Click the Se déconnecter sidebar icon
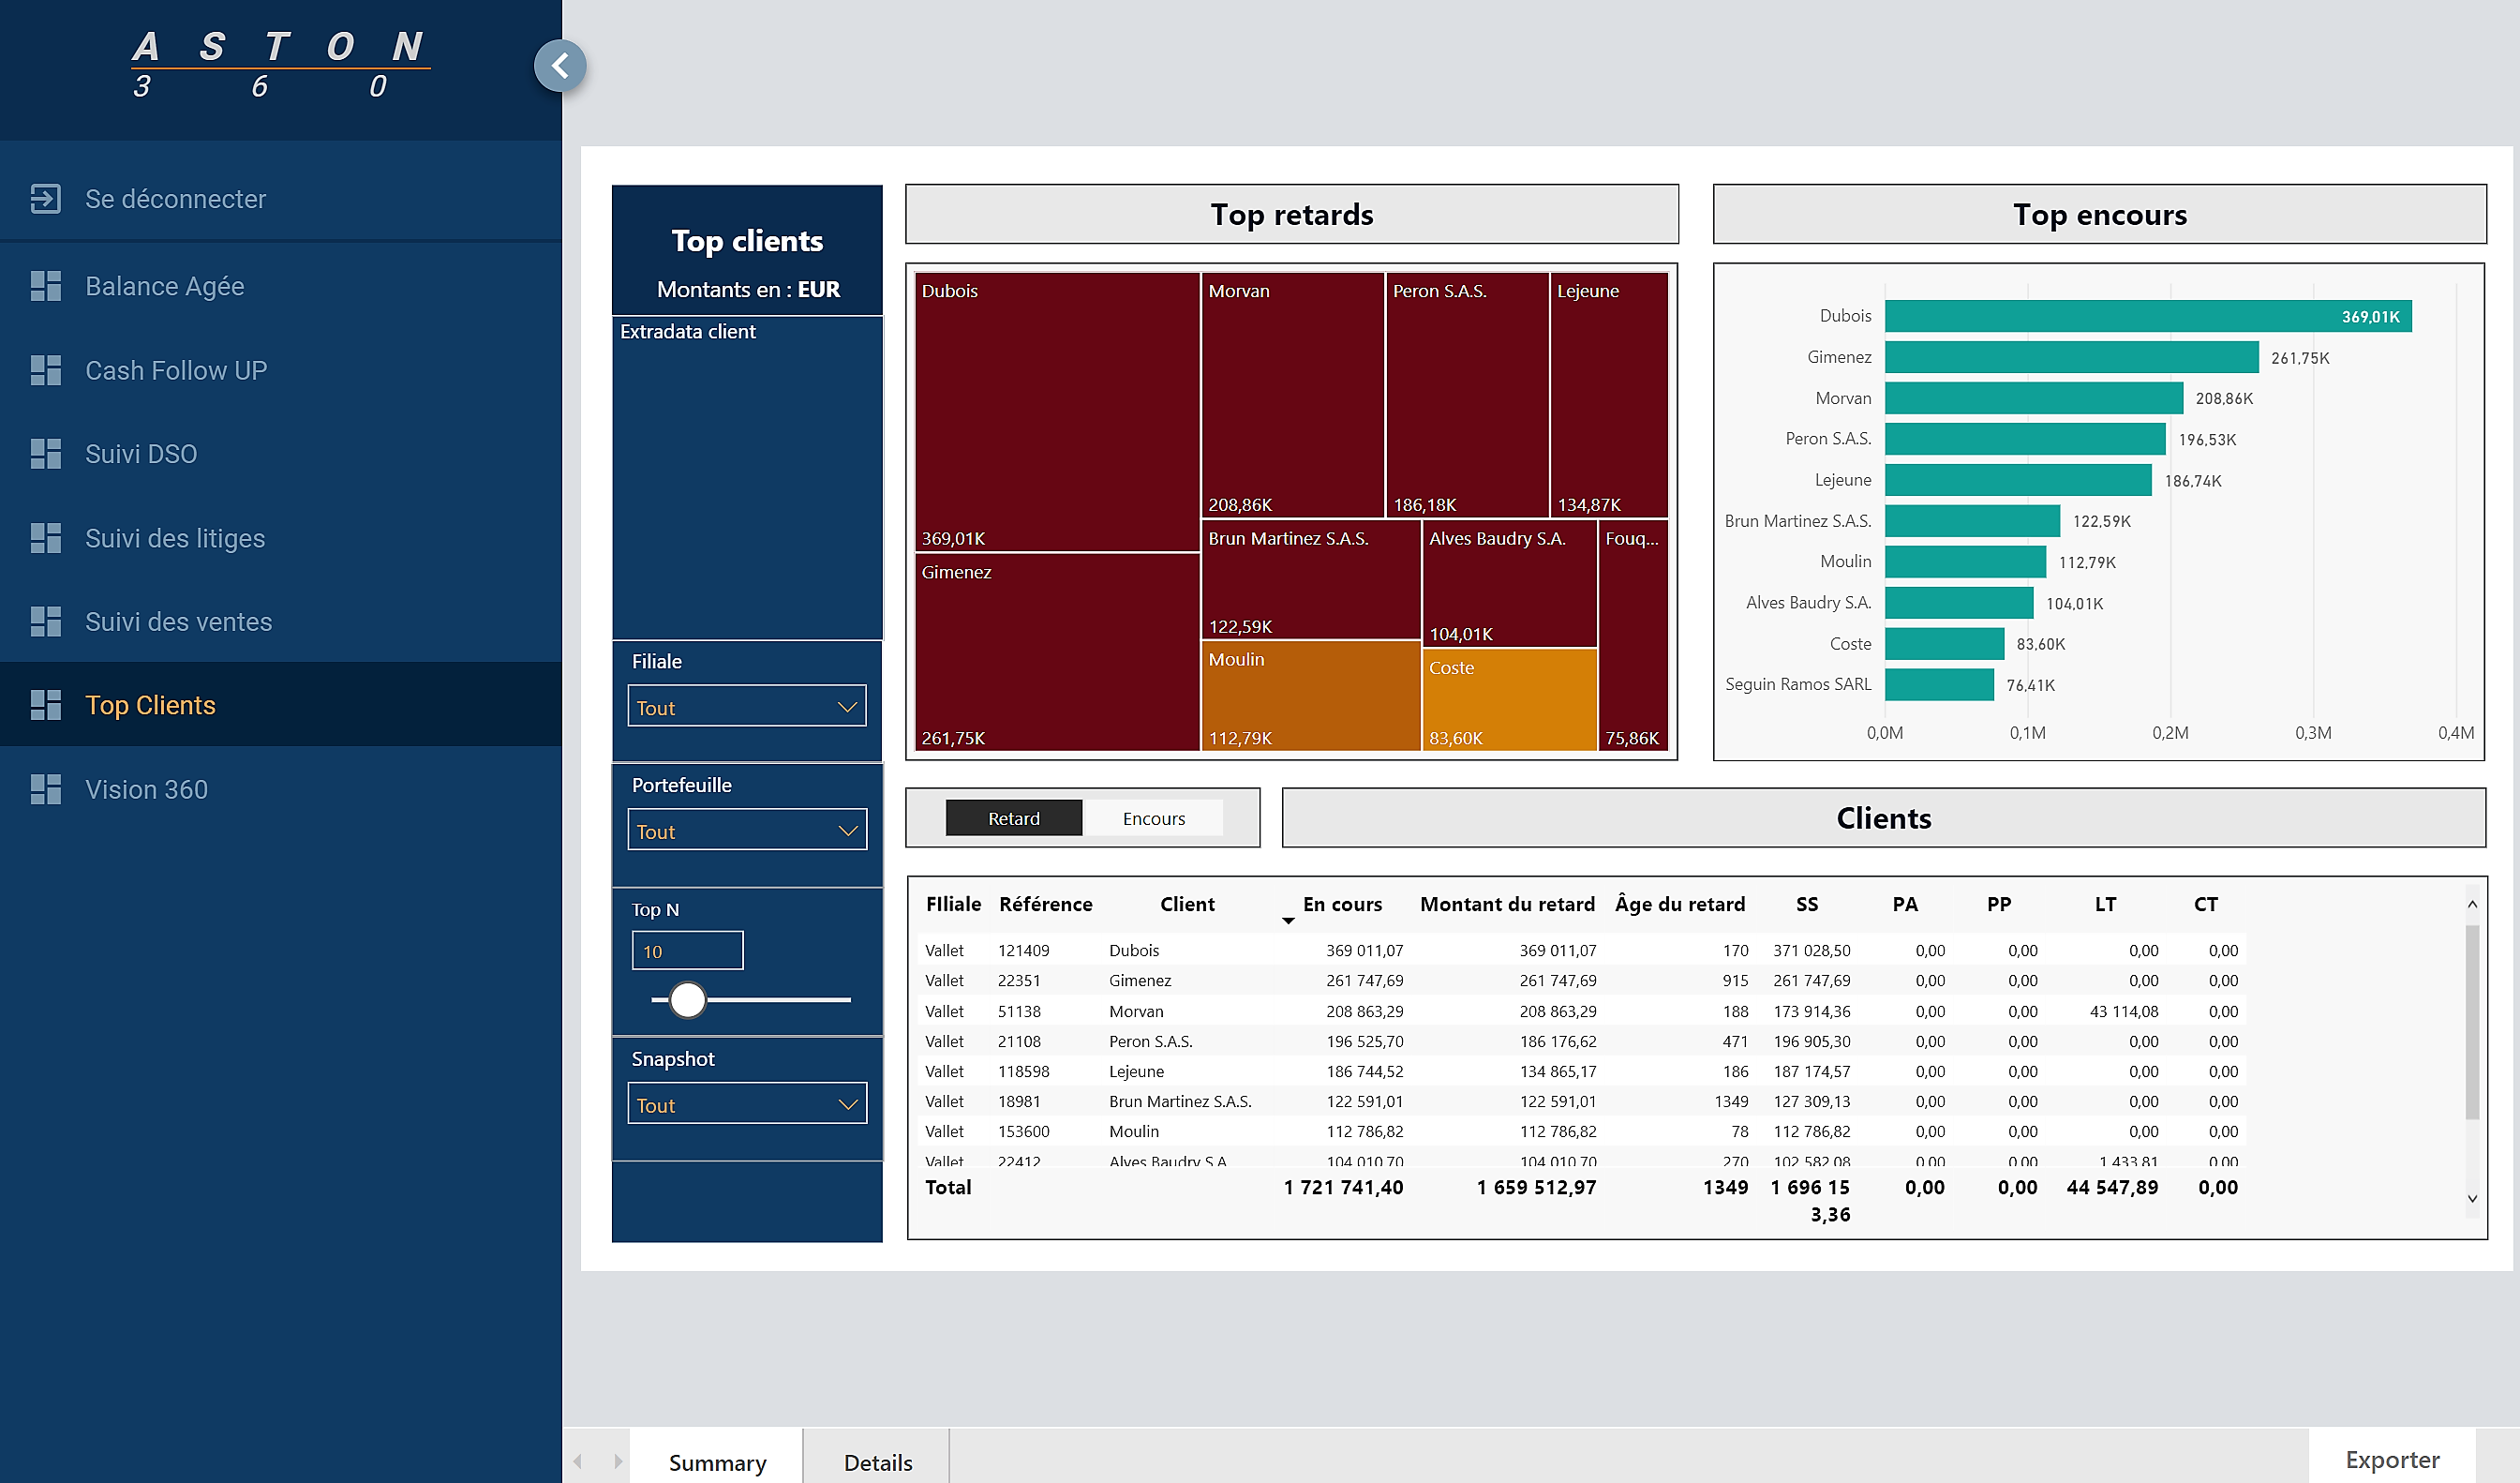Image resolution: width=2520 pixels, height=1483 pixels. tap(48, 198)
